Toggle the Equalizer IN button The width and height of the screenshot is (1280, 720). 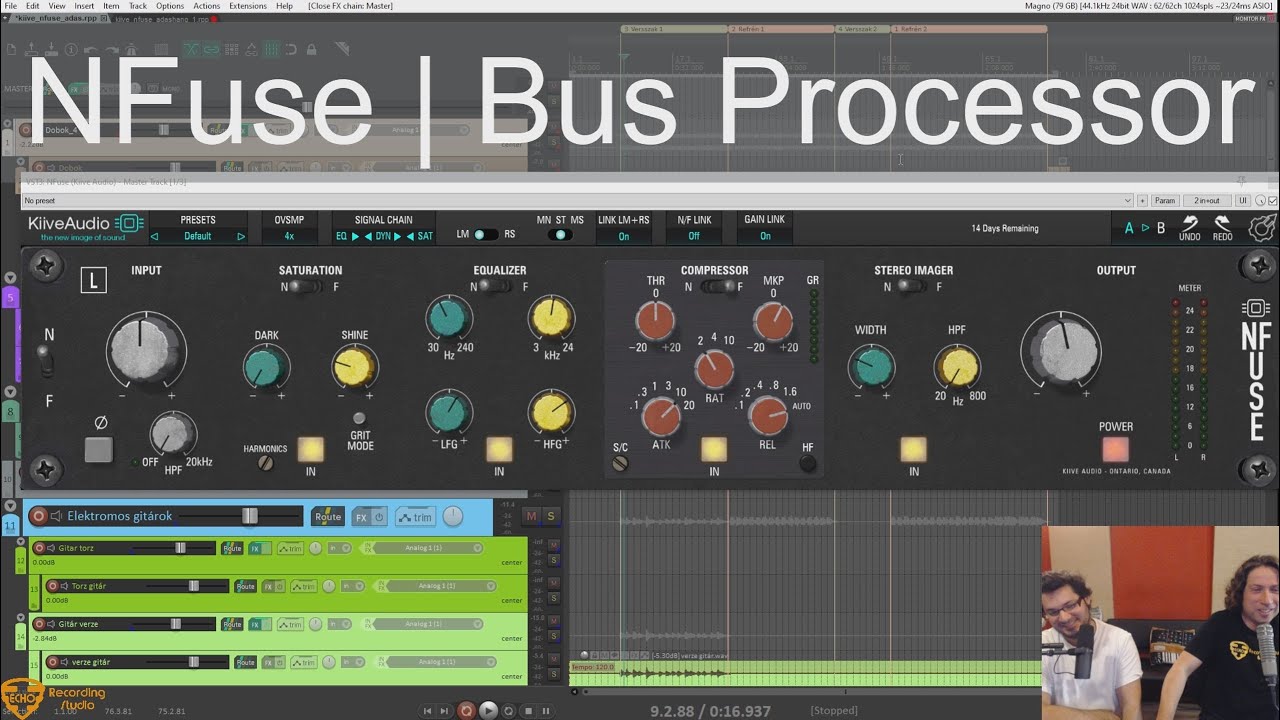click(499, 449)
